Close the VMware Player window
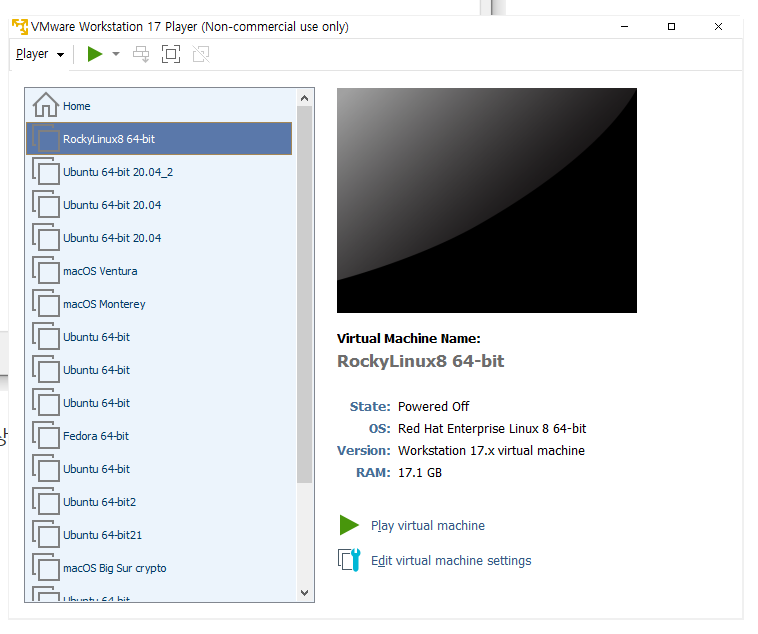The image size is (758, 634). (718, 27)
